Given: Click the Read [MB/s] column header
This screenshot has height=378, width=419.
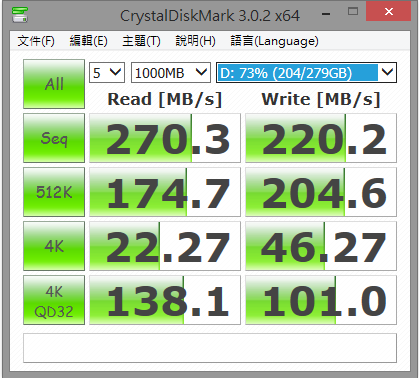Looking at the screenshot, I should tap(165, 99).
